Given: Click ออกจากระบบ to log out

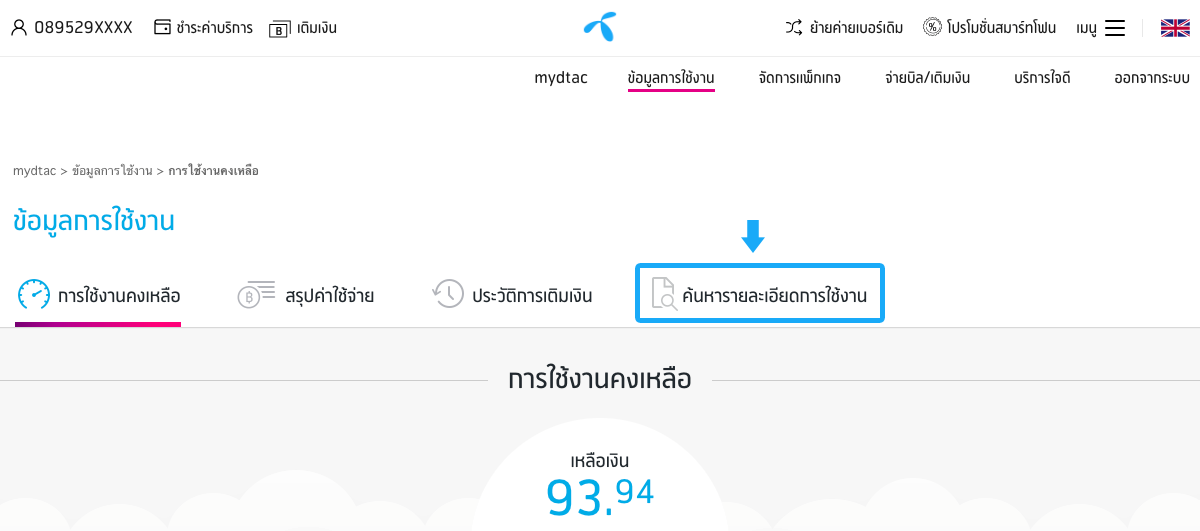Looking at the screenshot, I should pyautogui.click(x=1152, y=77).
